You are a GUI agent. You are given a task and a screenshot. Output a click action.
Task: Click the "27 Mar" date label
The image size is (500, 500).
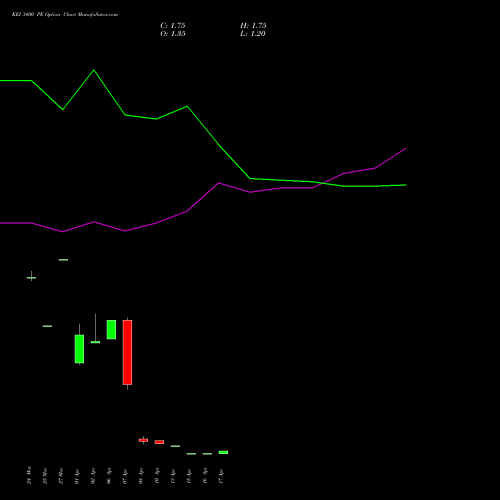click(x=61, y=476)
